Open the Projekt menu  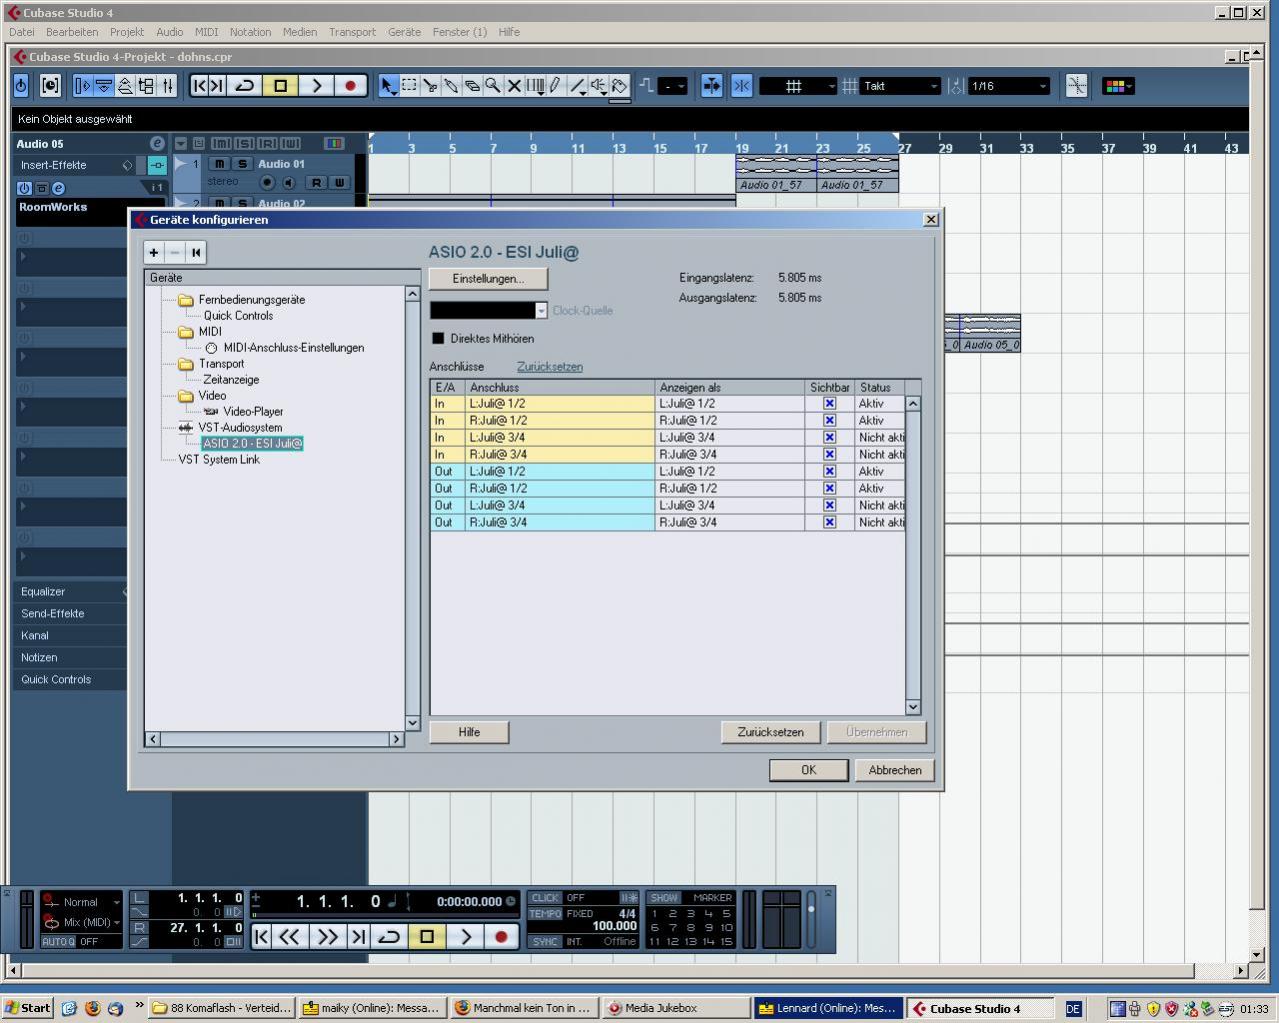pos(127,32)
